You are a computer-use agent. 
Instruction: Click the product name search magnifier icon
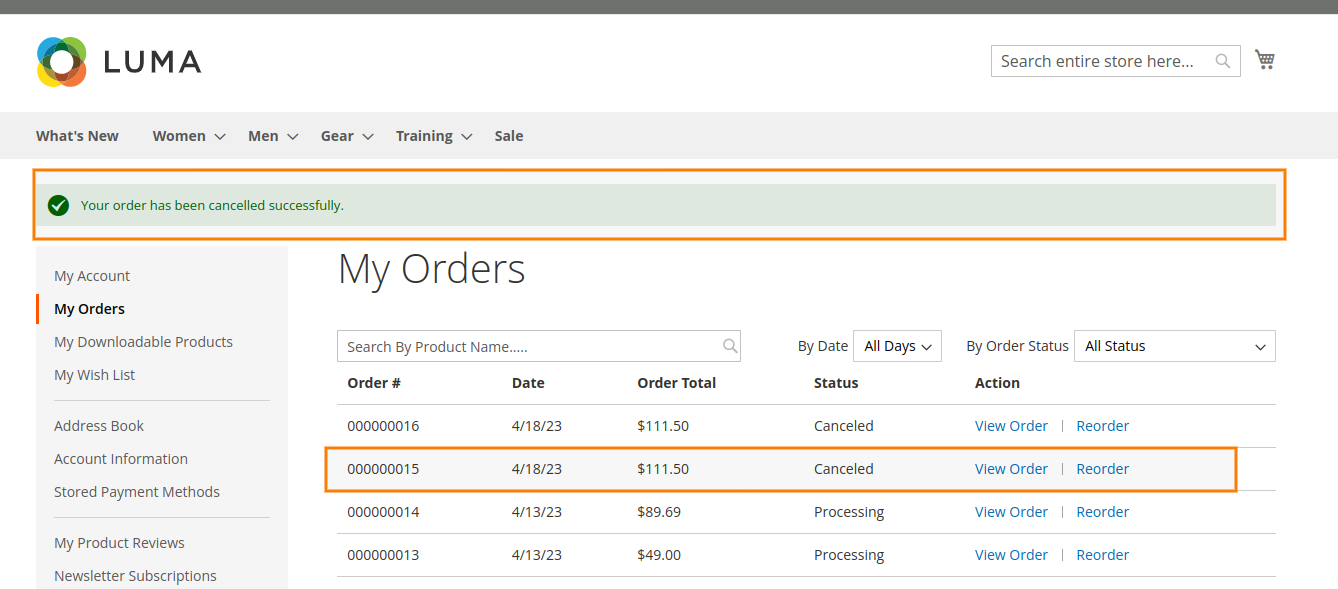coord(730,346)
